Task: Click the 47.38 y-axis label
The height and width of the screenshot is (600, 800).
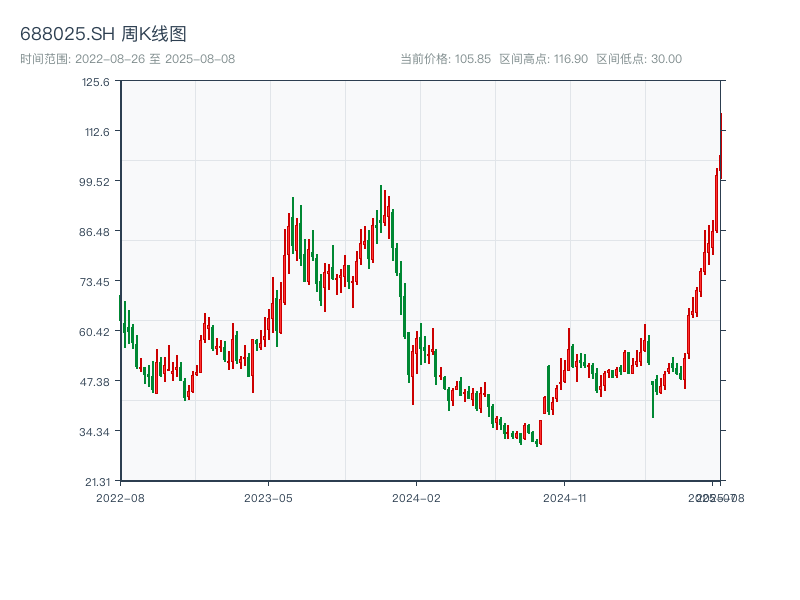Action: (x=94, y=382)
